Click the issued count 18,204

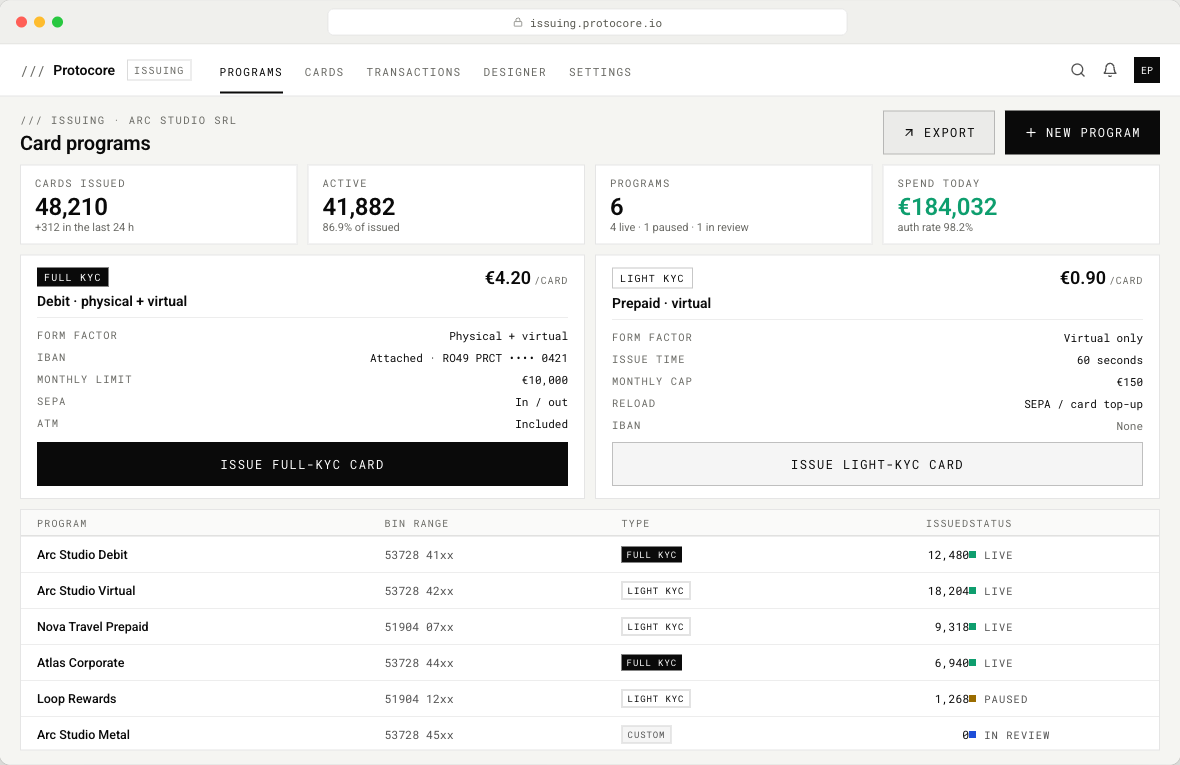click(948, 591)
